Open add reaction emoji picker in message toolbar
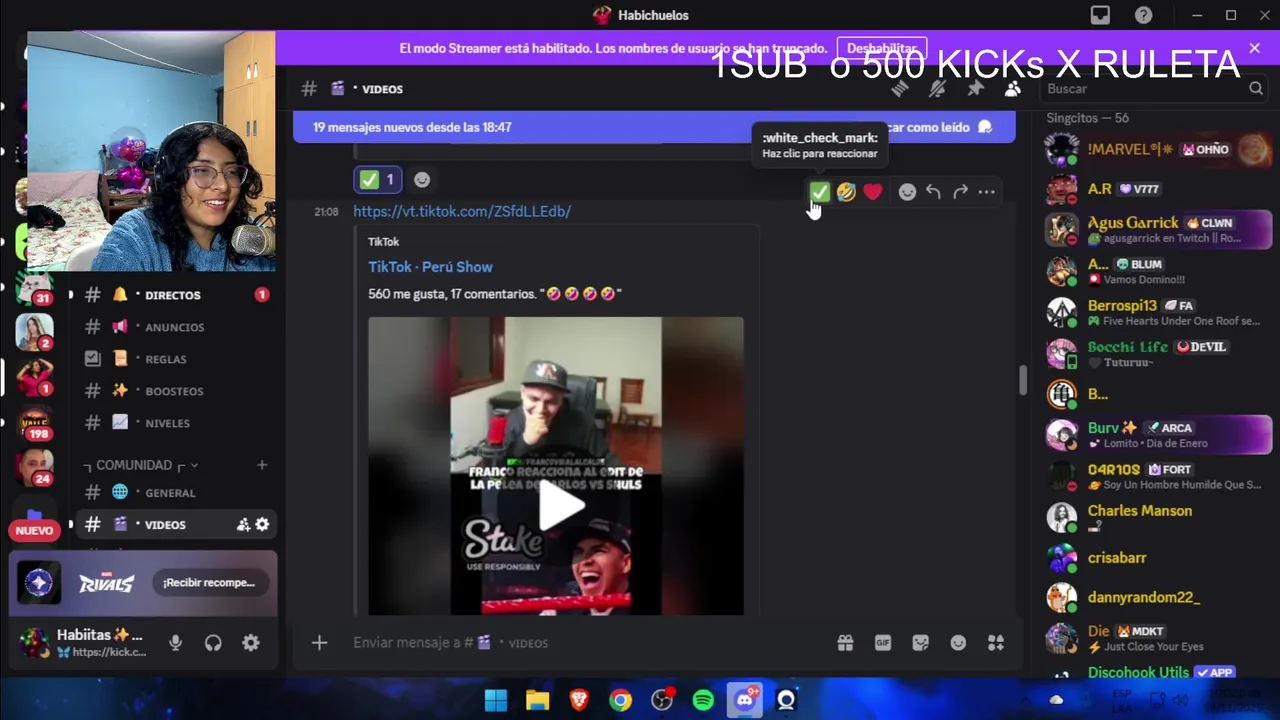The height and width of the screenshot is (720, 1280). click(x=907, y=192)
